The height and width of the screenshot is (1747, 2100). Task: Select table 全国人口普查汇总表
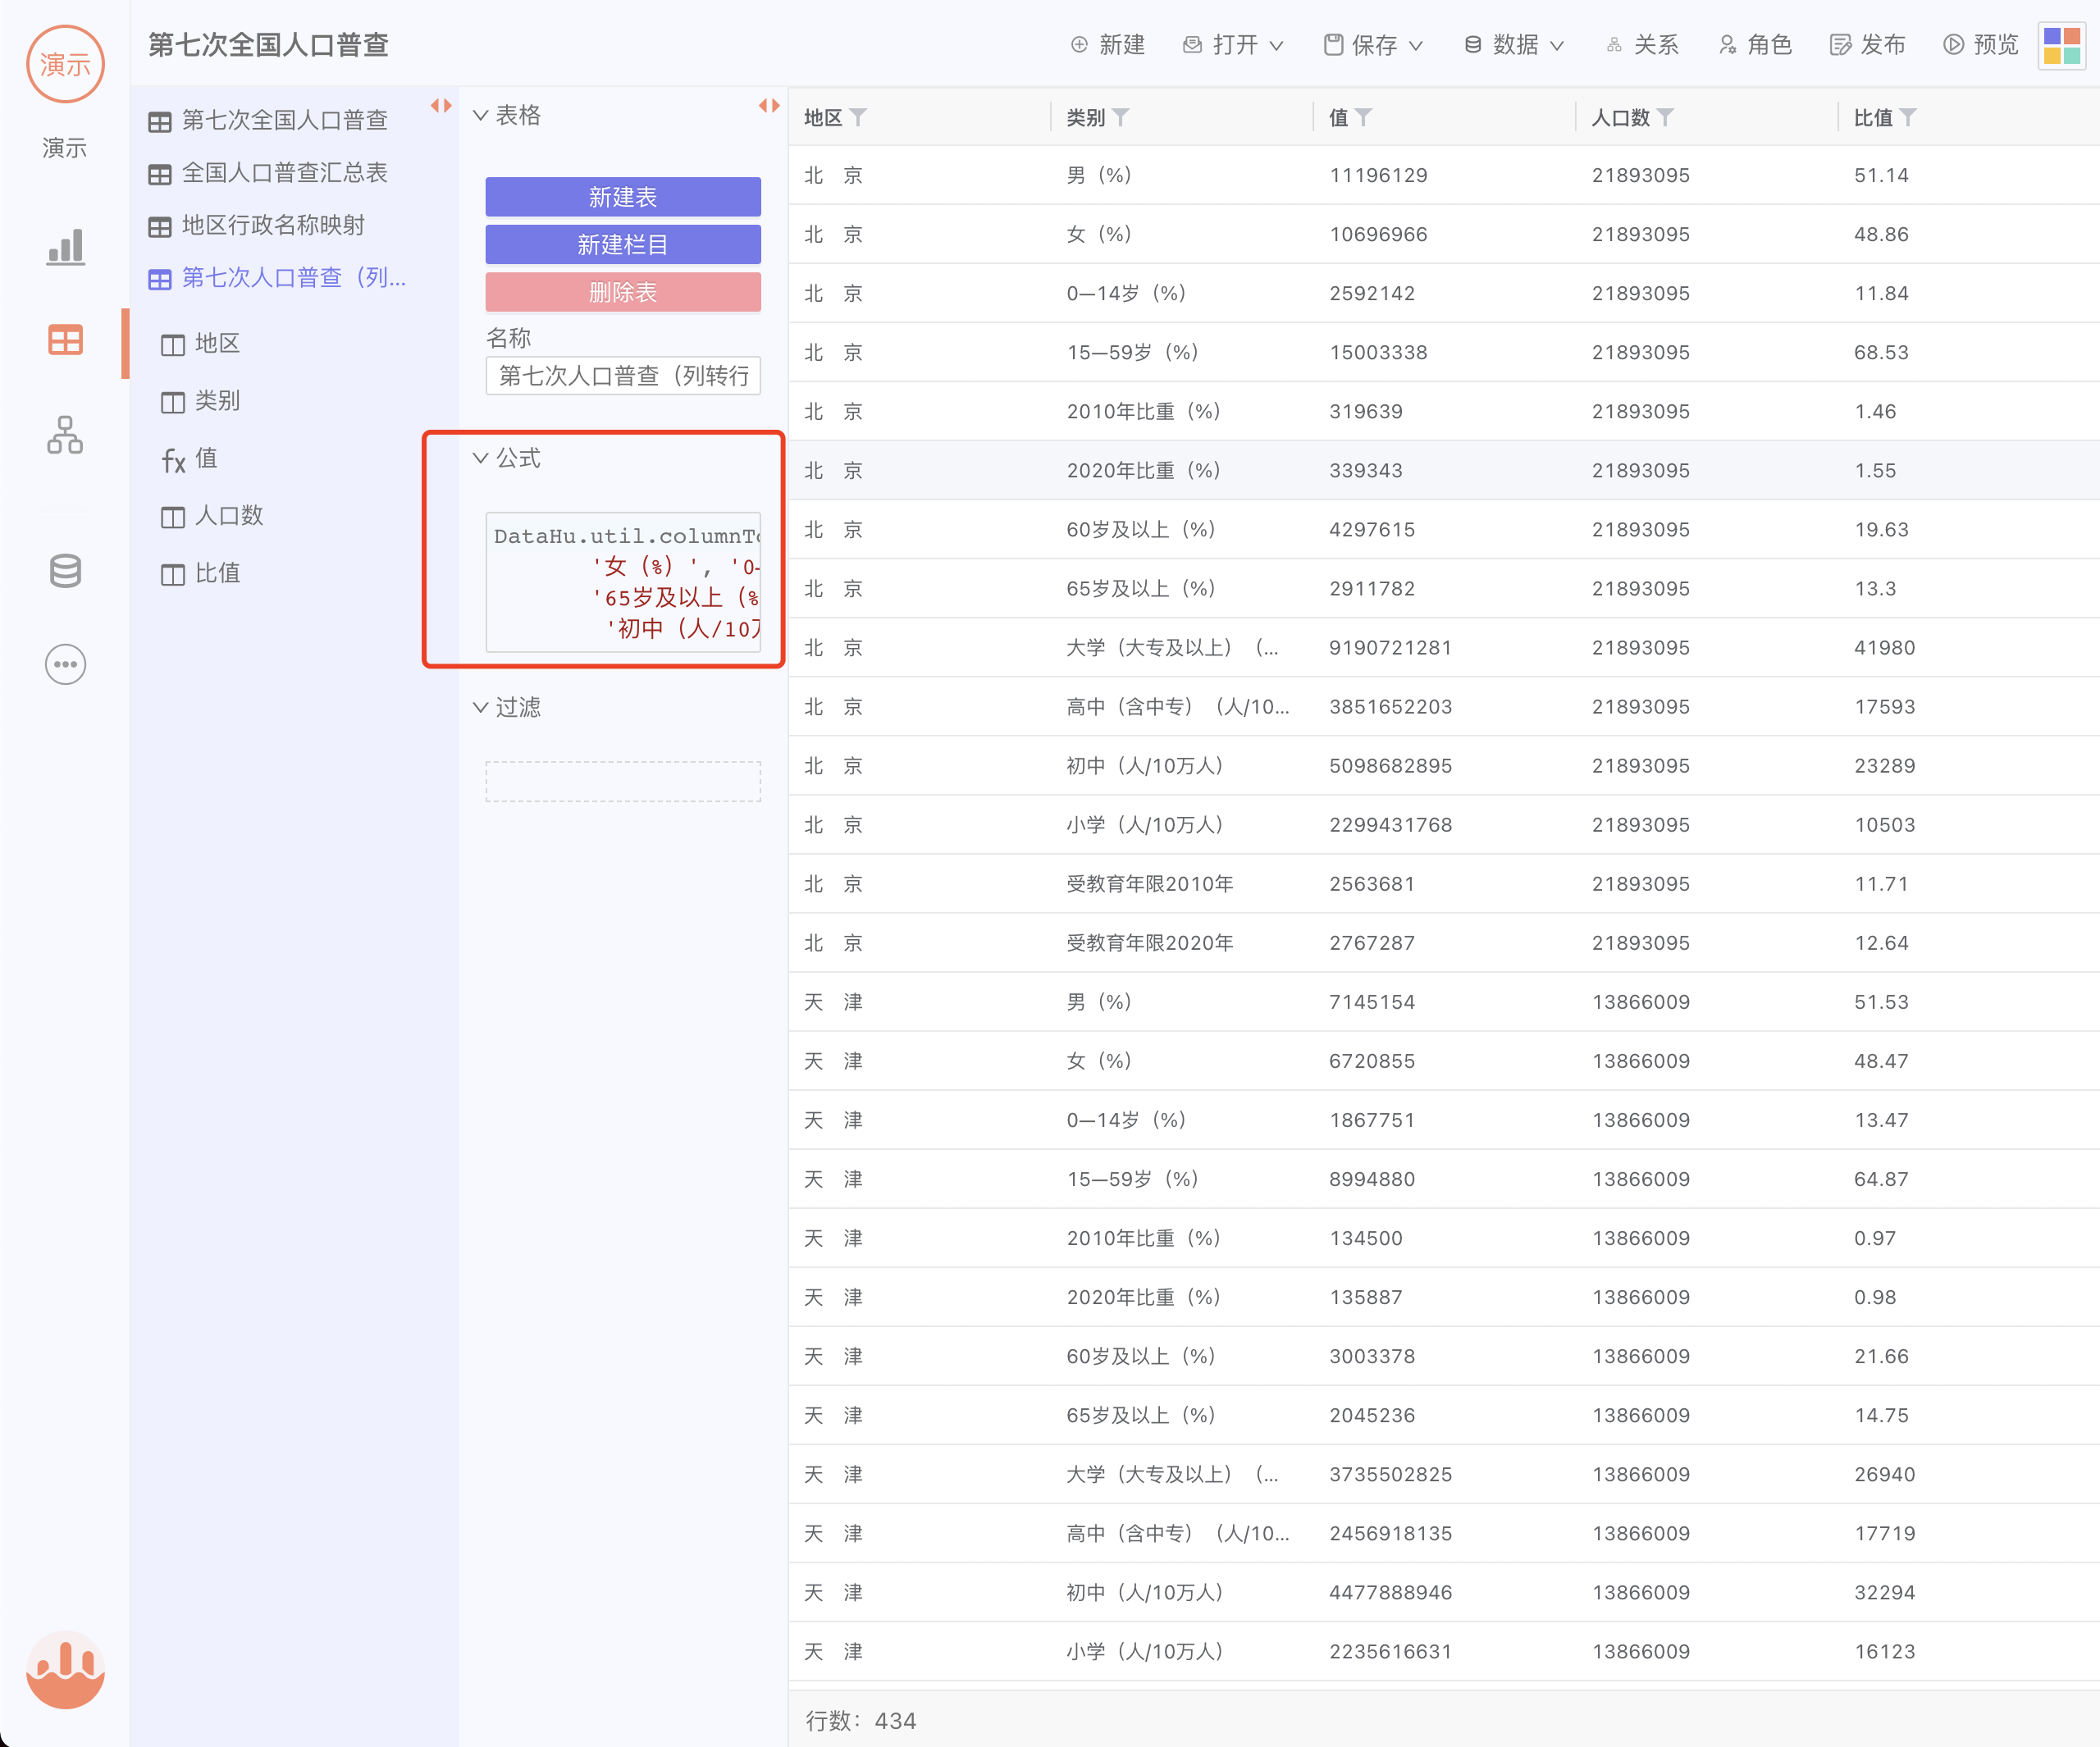[x=268, y=173]
